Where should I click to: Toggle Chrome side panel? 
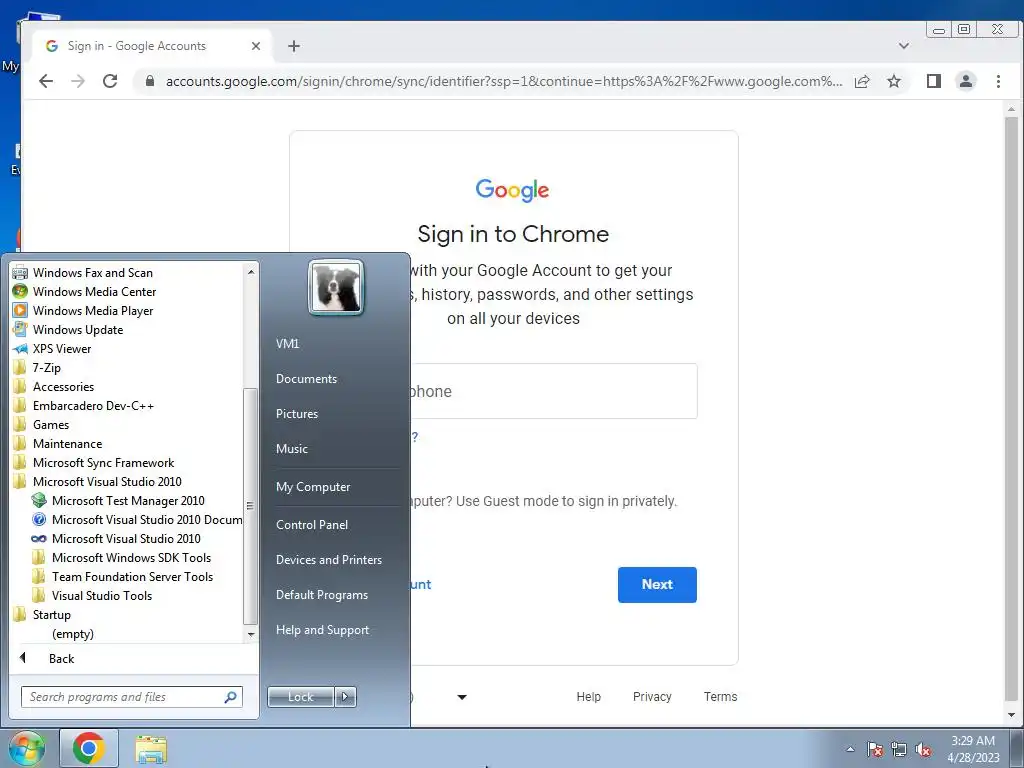click(x=934, y=81)
